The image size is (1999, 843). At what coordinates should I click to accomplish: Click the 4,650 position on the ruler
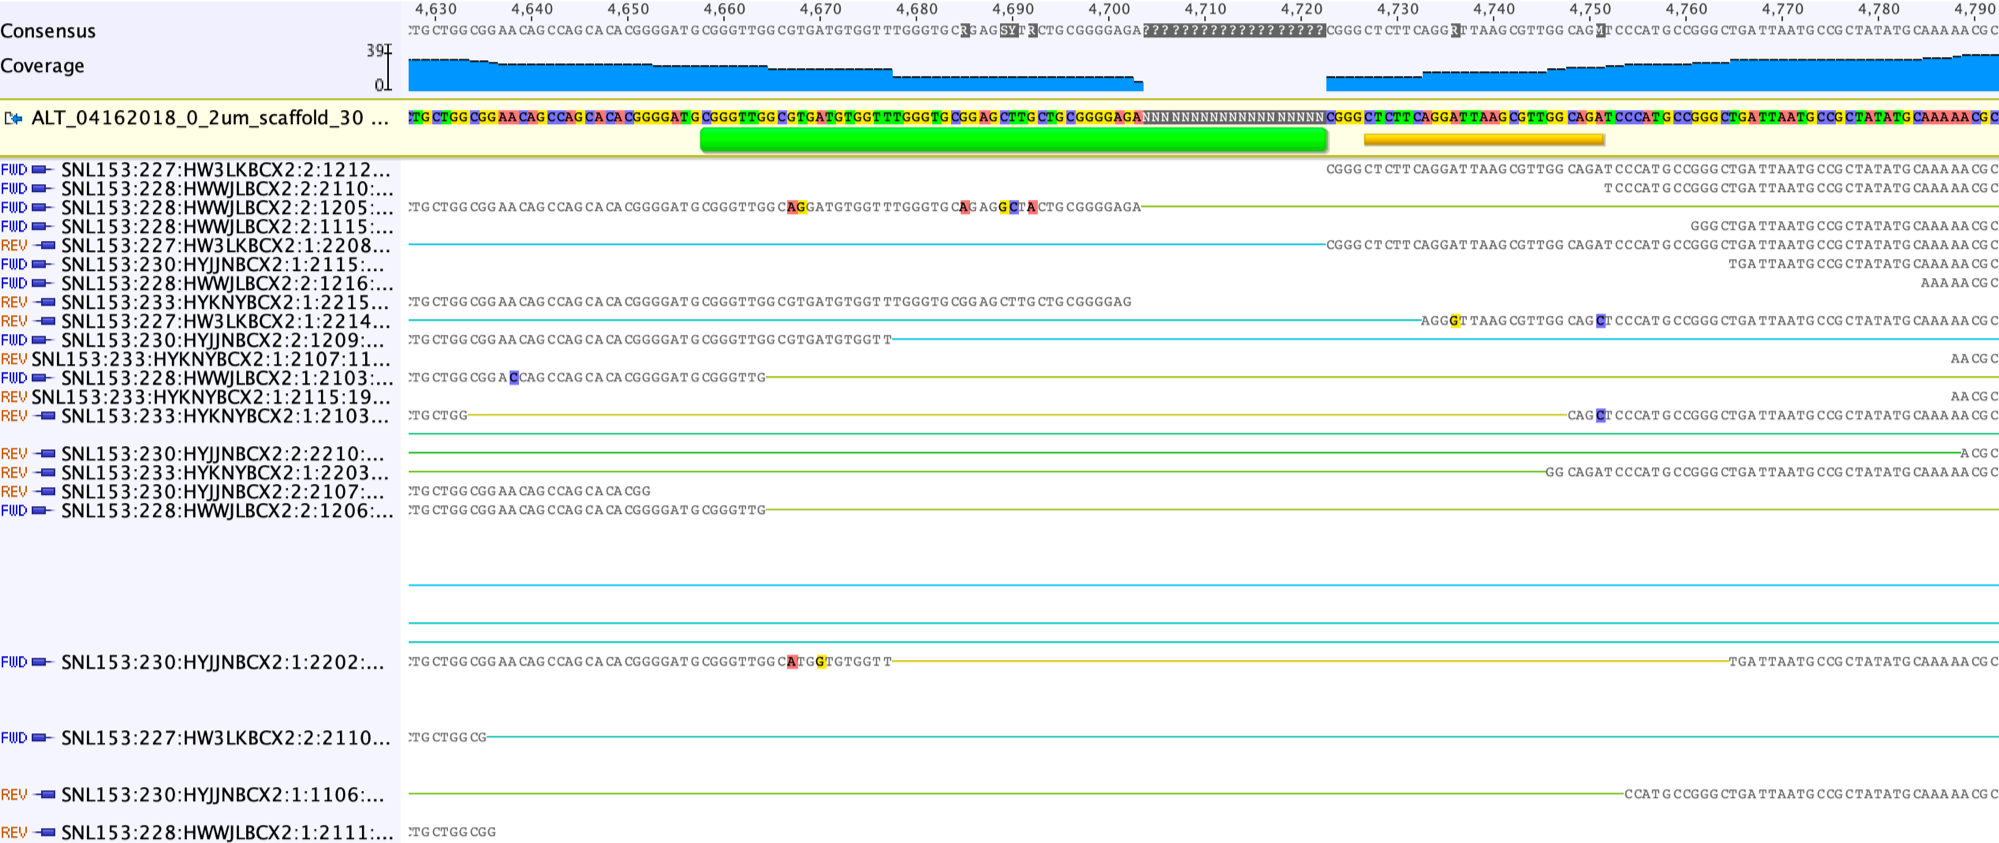(628, 9)
